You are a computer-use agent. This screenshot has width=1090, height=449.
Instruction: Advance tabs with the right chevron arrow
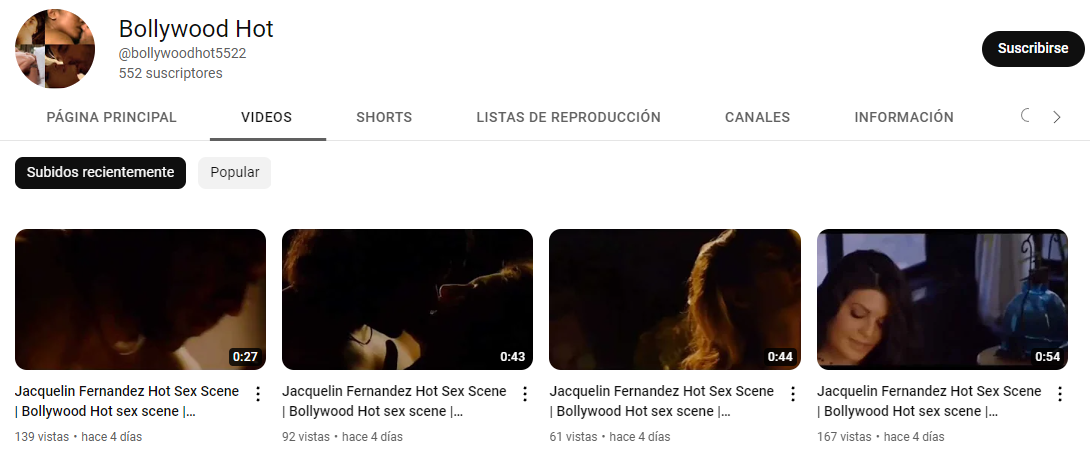point(1057,117)
